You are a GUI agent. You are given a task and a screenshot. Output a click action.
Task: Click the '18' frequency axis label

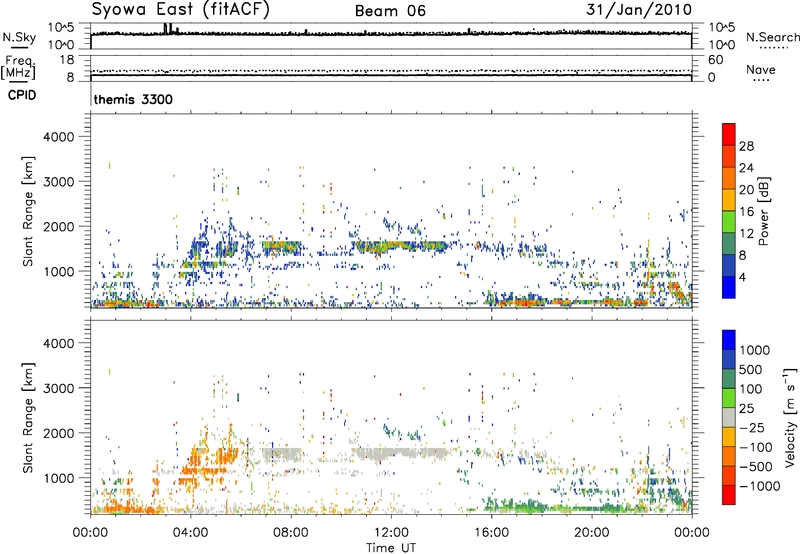(x=66, y=60)
